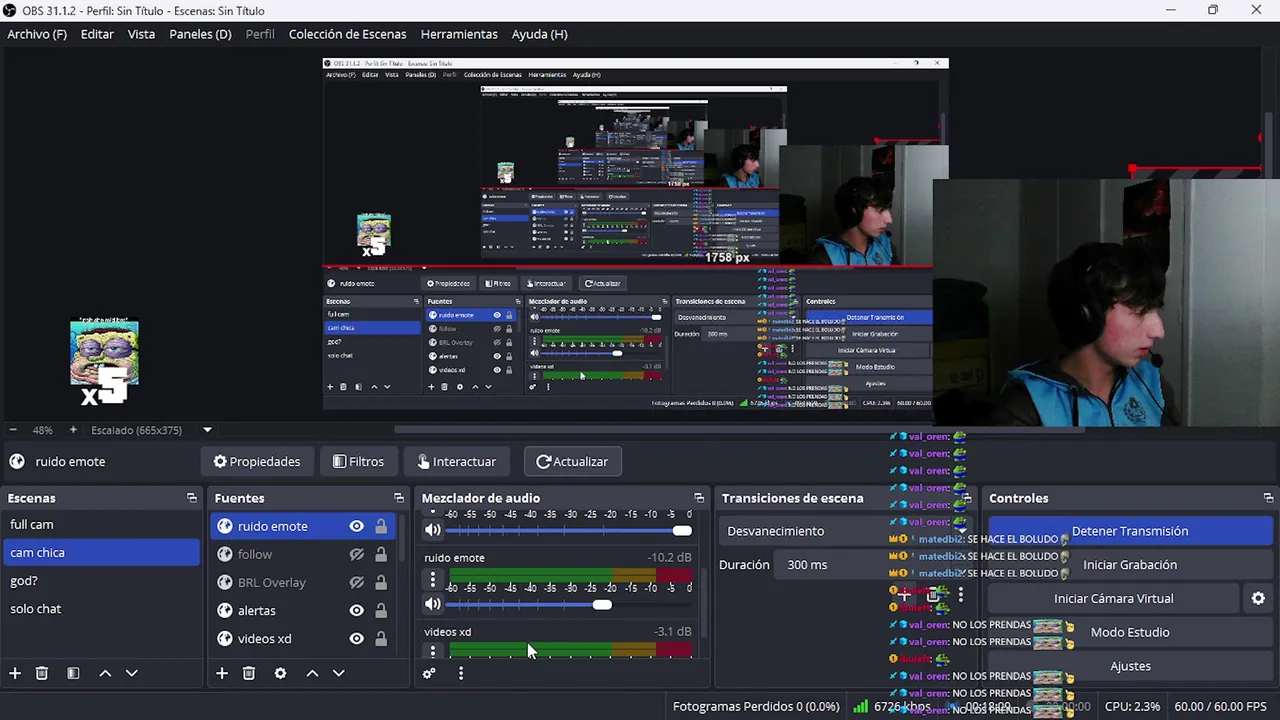
Task: Open ruido emote audio options three-dot menu
Action: (433, 579)
